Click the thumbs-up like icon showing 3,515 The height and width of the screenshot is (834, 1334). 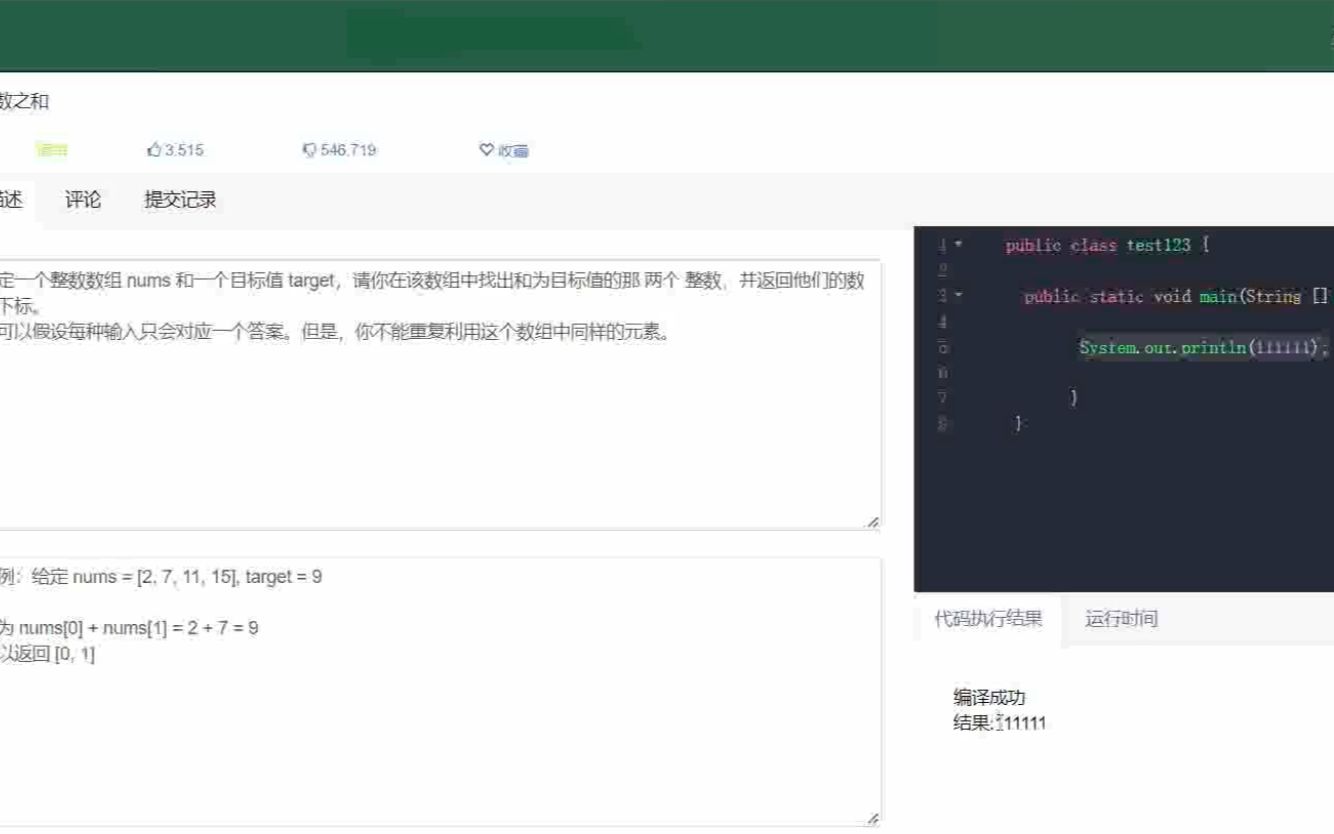pyautogui.click(x=156, y=148)
